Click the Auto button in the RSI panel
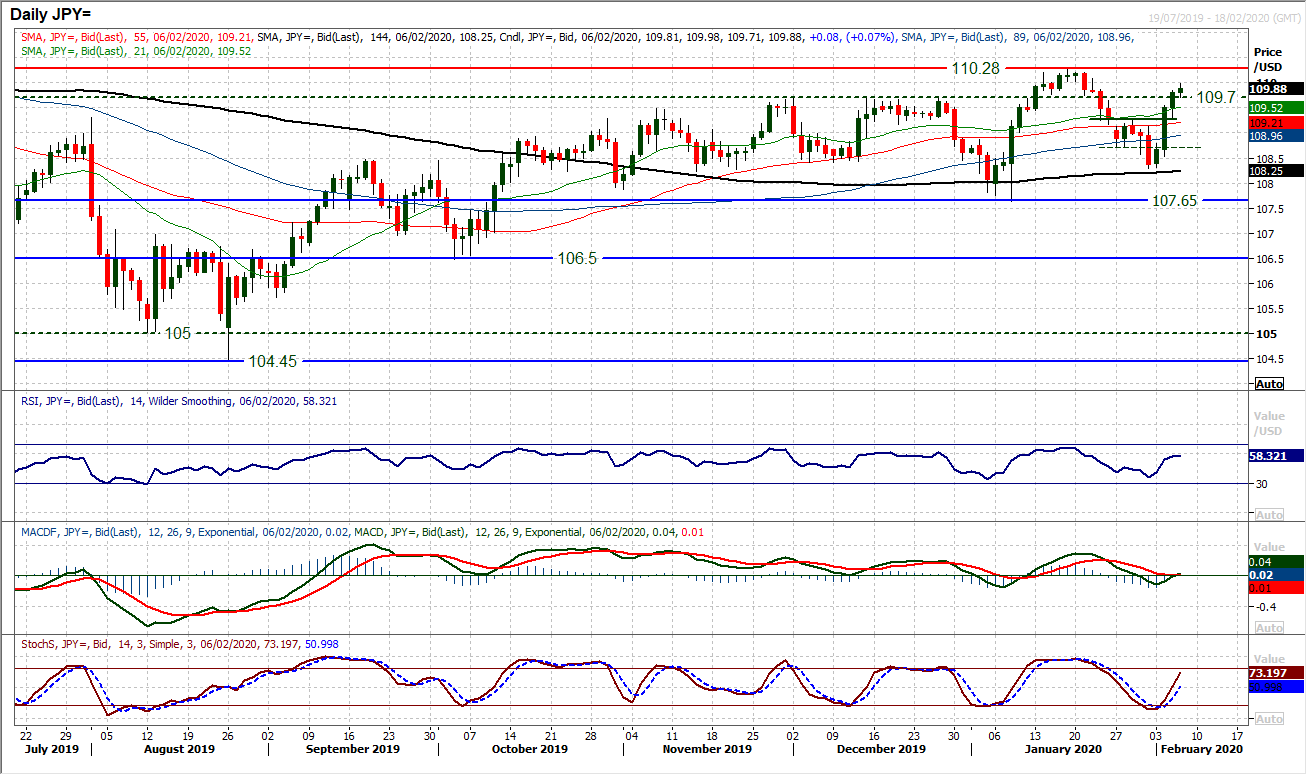The width and height of the screenshot is (1307, 775). click(x=1269, y=514)
